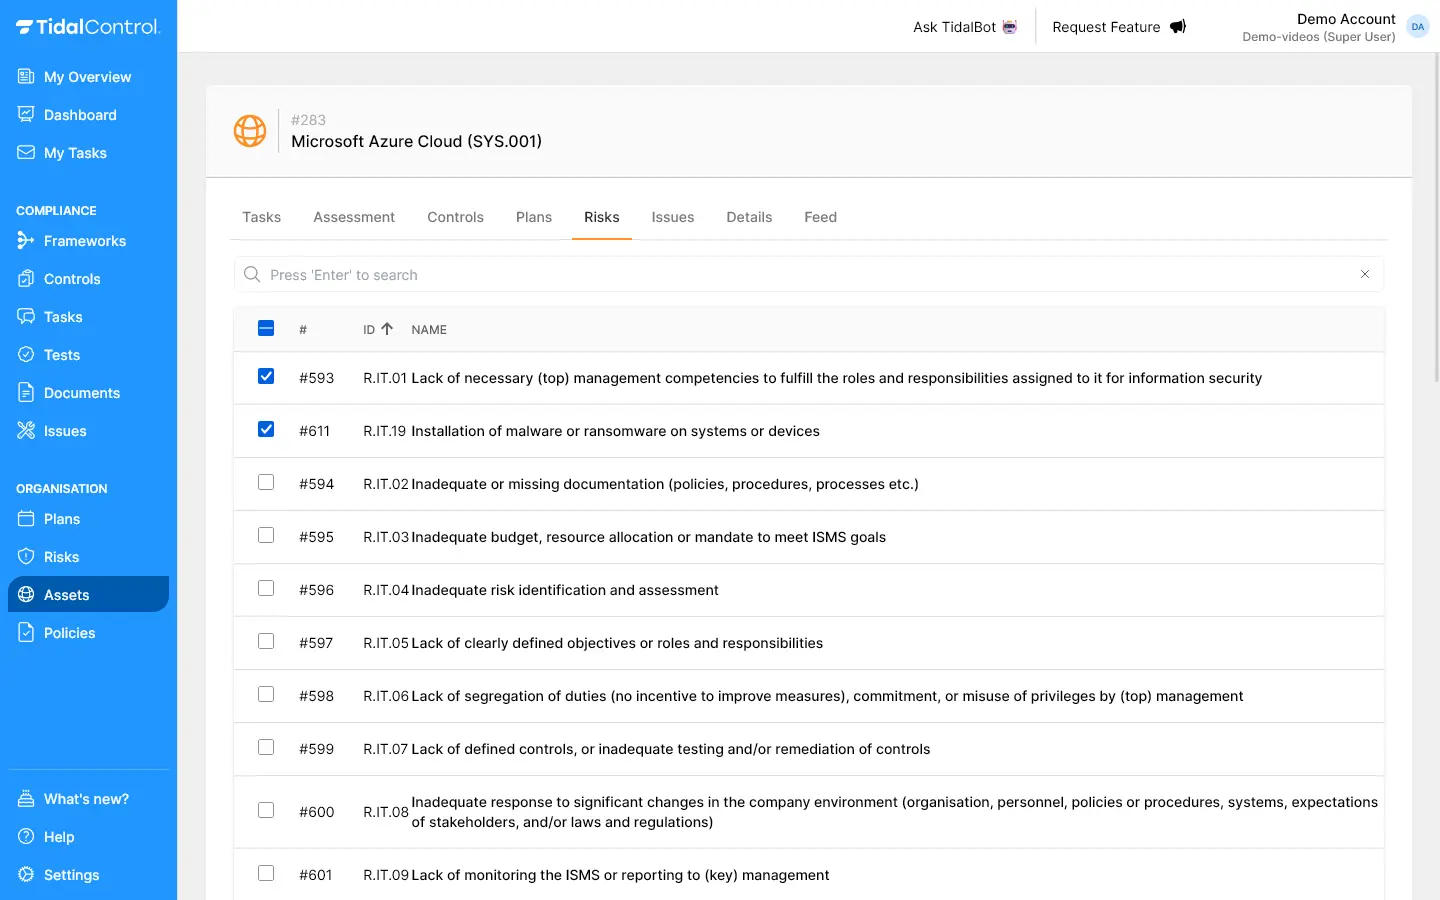Check the box for risk #594
The height and width of the screenshot is (900, 1440).
(266, 483)
